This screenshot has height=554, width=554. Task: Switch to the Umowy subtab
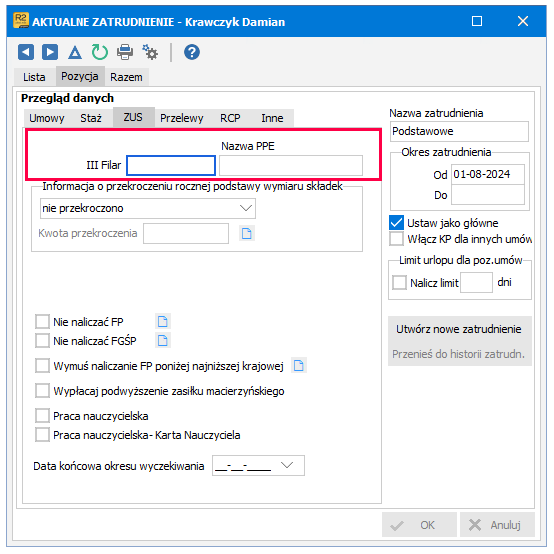coord(47,118)
